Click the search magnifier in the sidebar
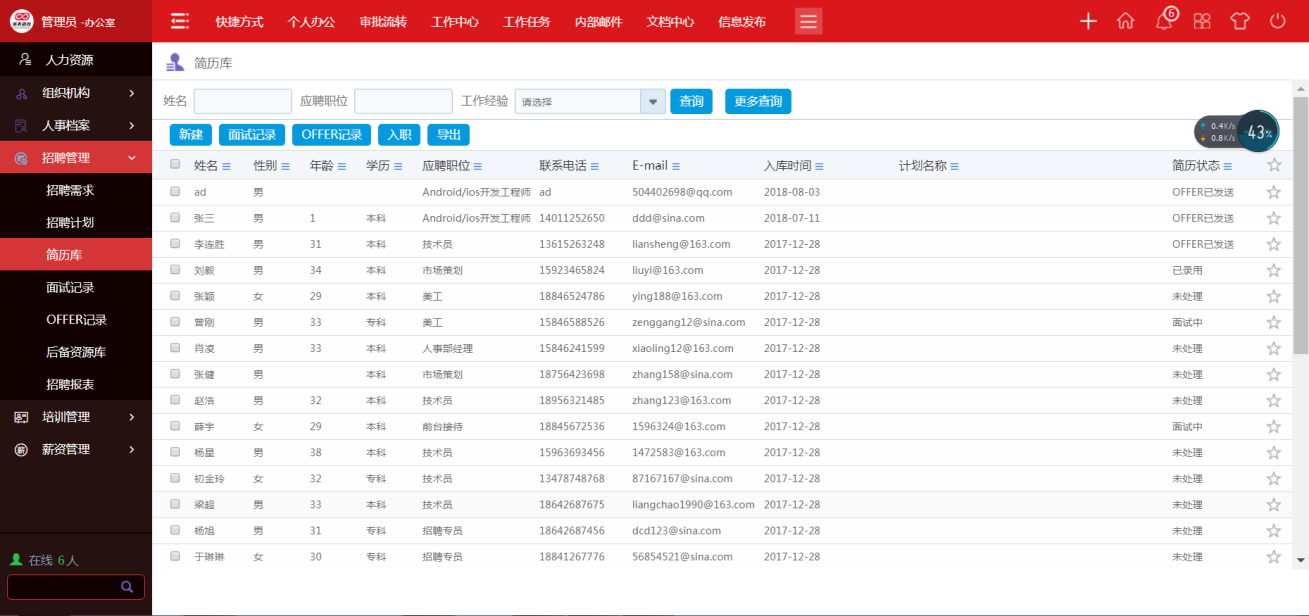 coord(126,587)
